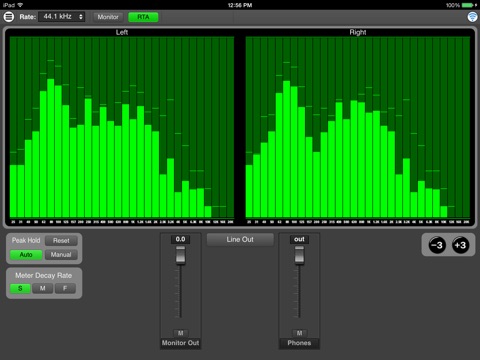Open the hamburger menu icon
The height and width of the screenshot is (360, 480).
tap(9, 17)
